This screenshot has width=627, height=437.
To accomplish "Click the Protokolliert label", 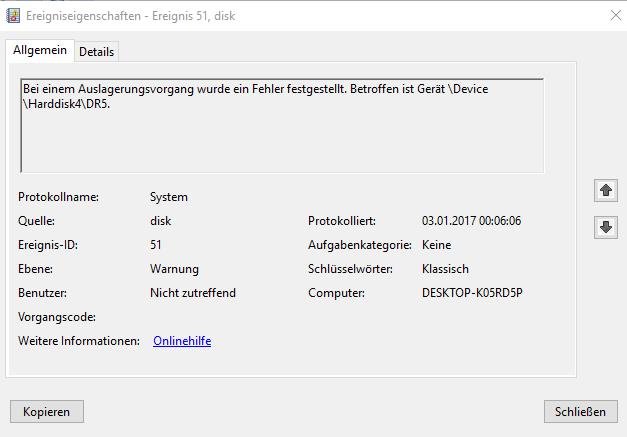I will tap(342, 221).
